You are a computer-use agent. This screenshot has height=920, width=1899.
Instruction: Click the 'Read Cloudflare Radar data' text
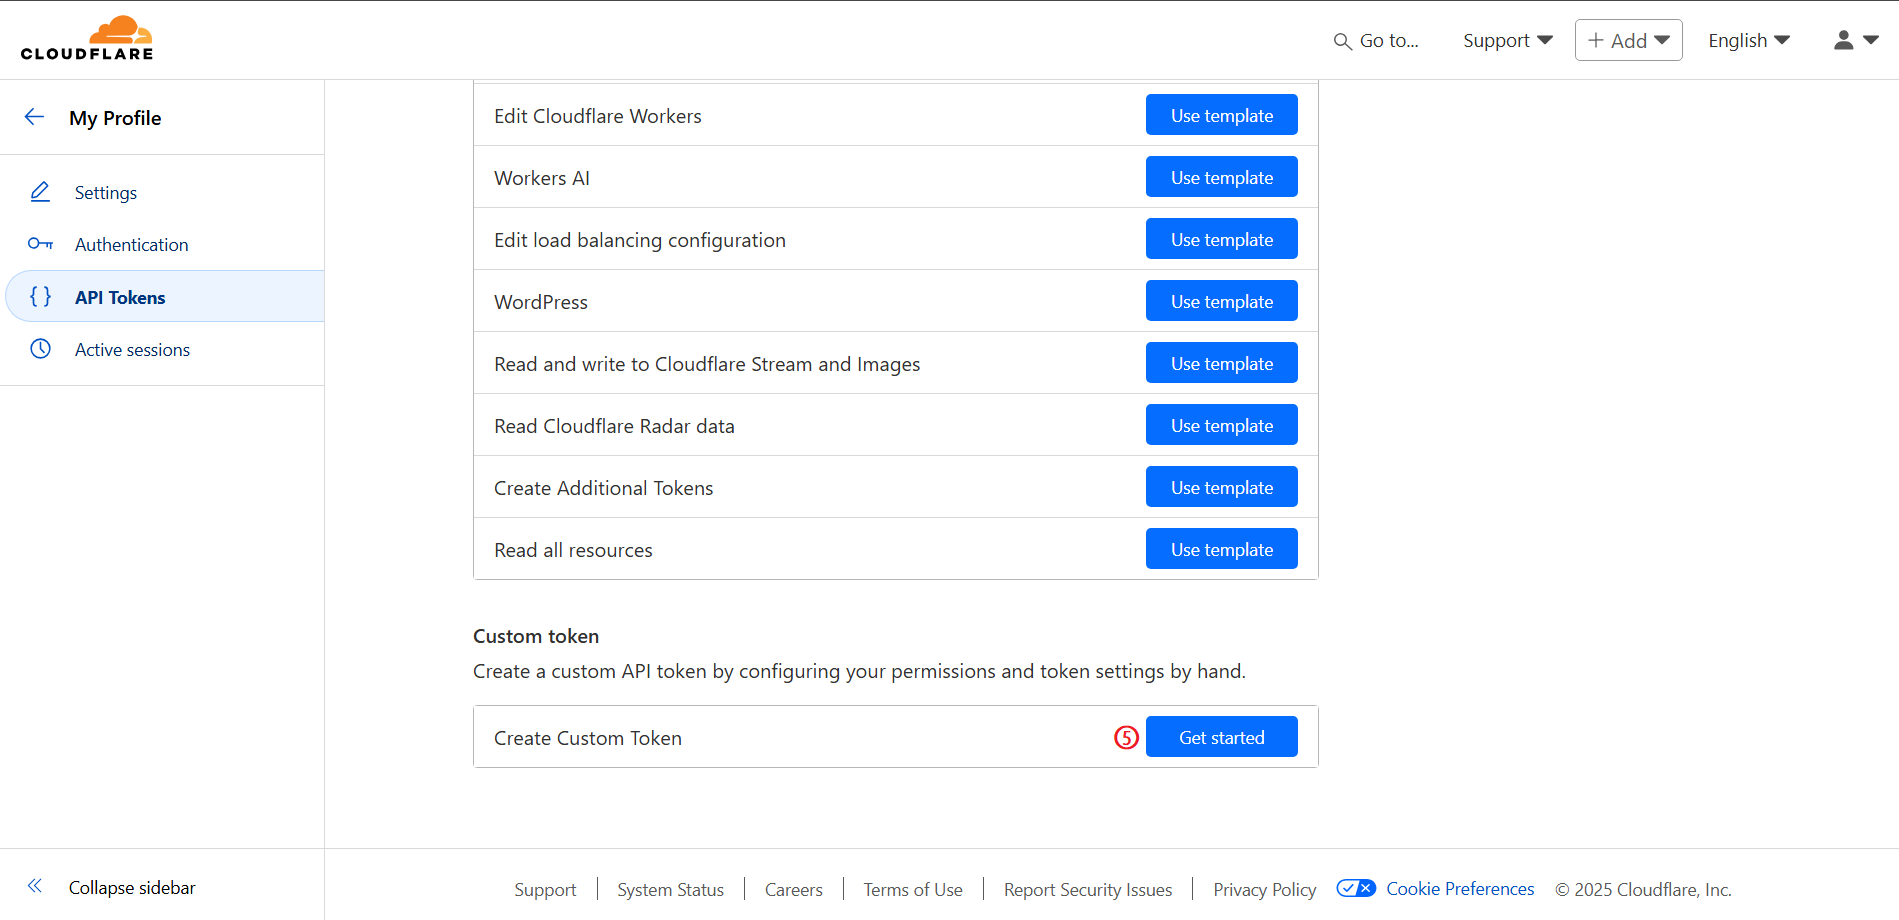point(614,426)
